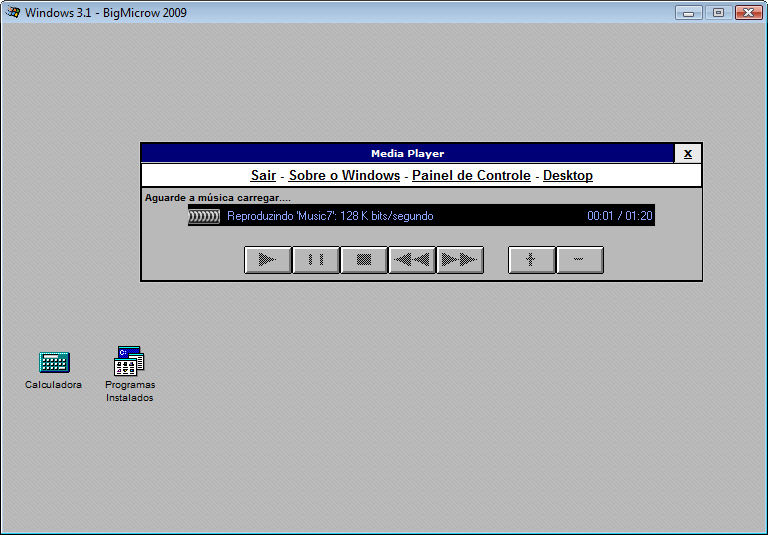The height and width of the screenshot is (535, 768).
Task: Click the 00:01 / 01:20 time display
Action: pos(620,216)
